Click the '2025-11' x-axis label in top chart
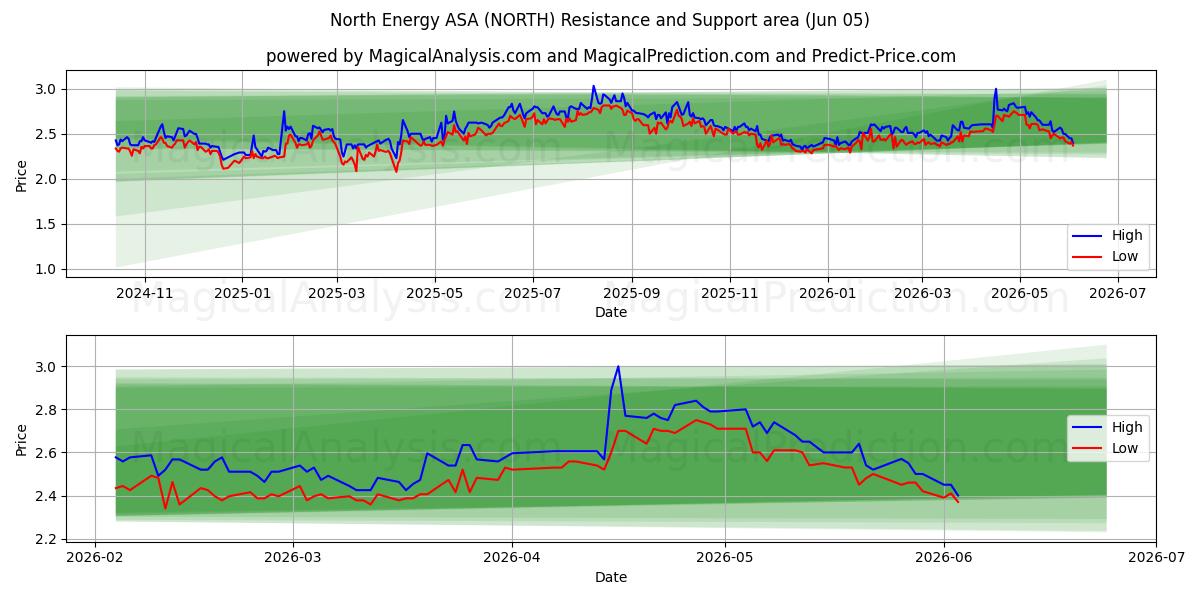Viewport: 1200px width, 600px height. coord(730,293)
